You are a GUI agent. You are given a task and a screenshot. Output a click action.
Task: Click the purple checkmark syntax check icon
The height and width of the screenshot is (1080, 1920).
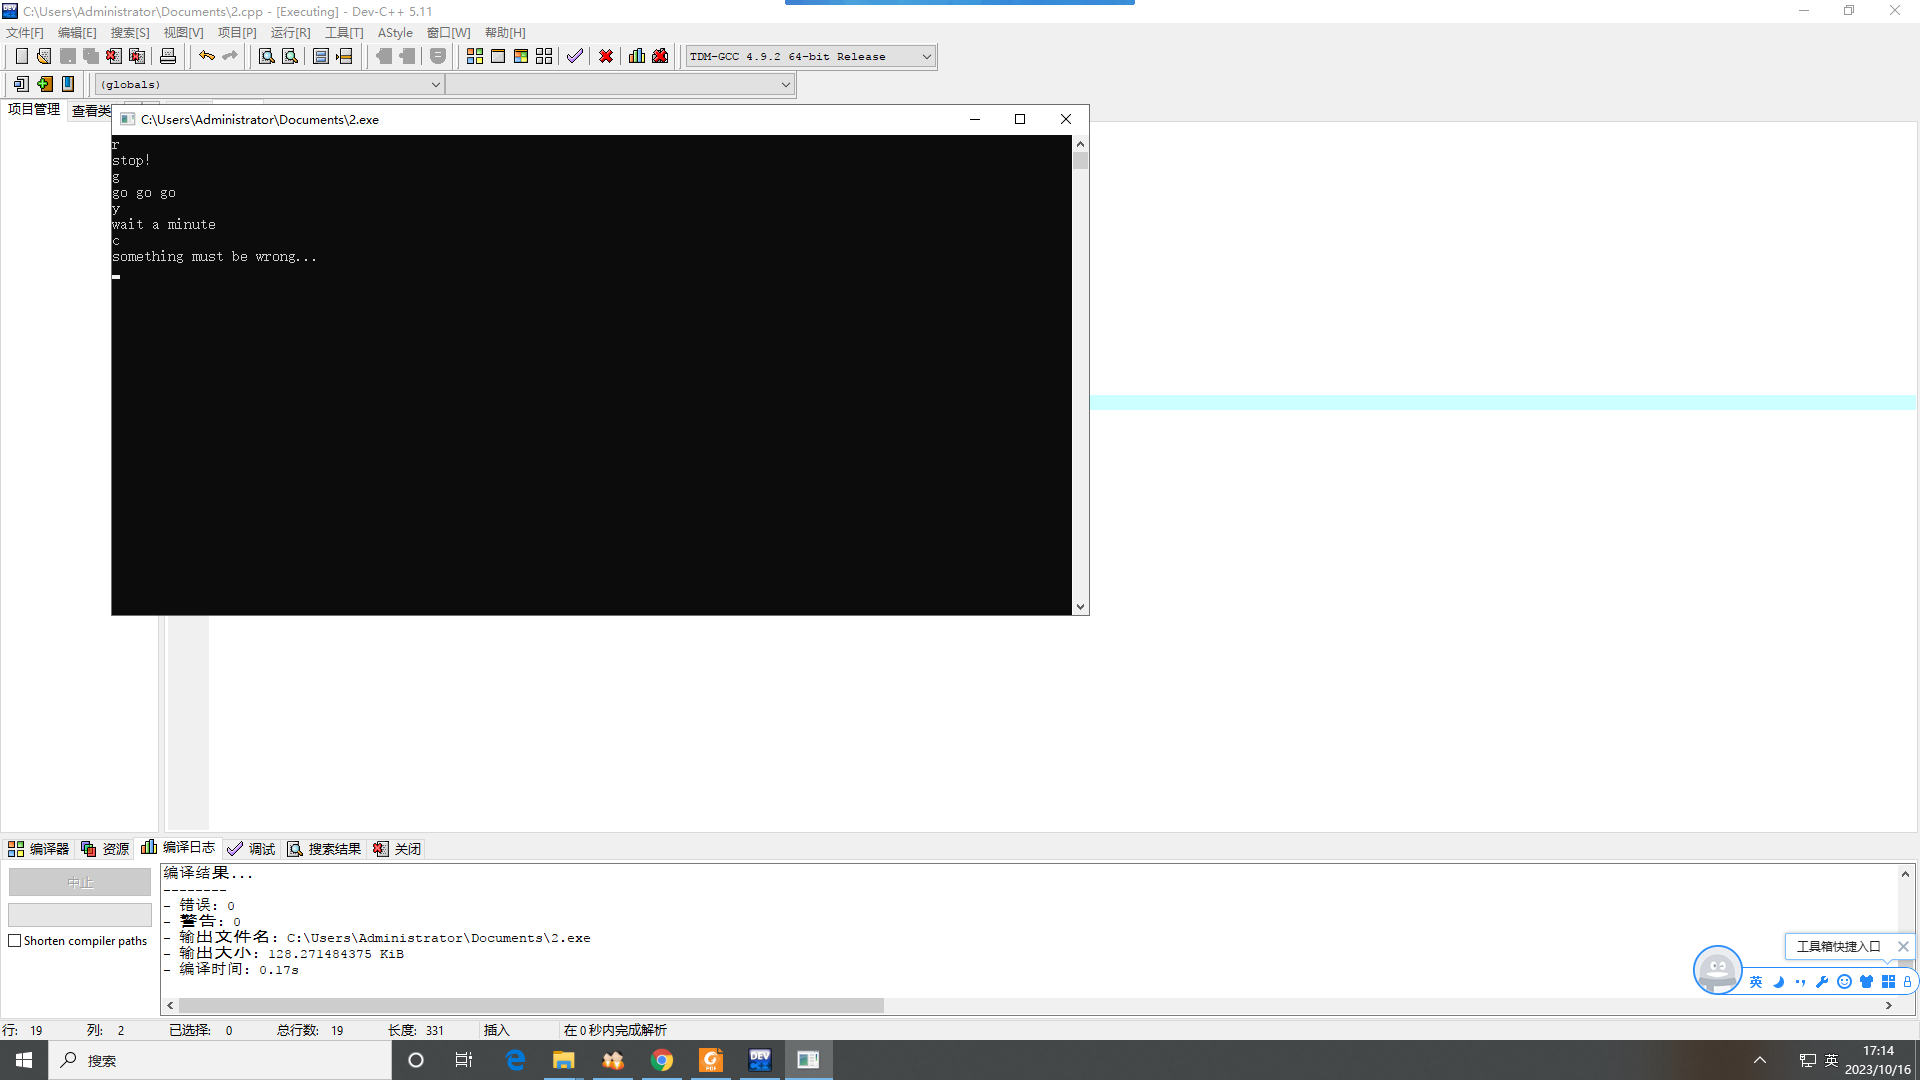(575, 56)
